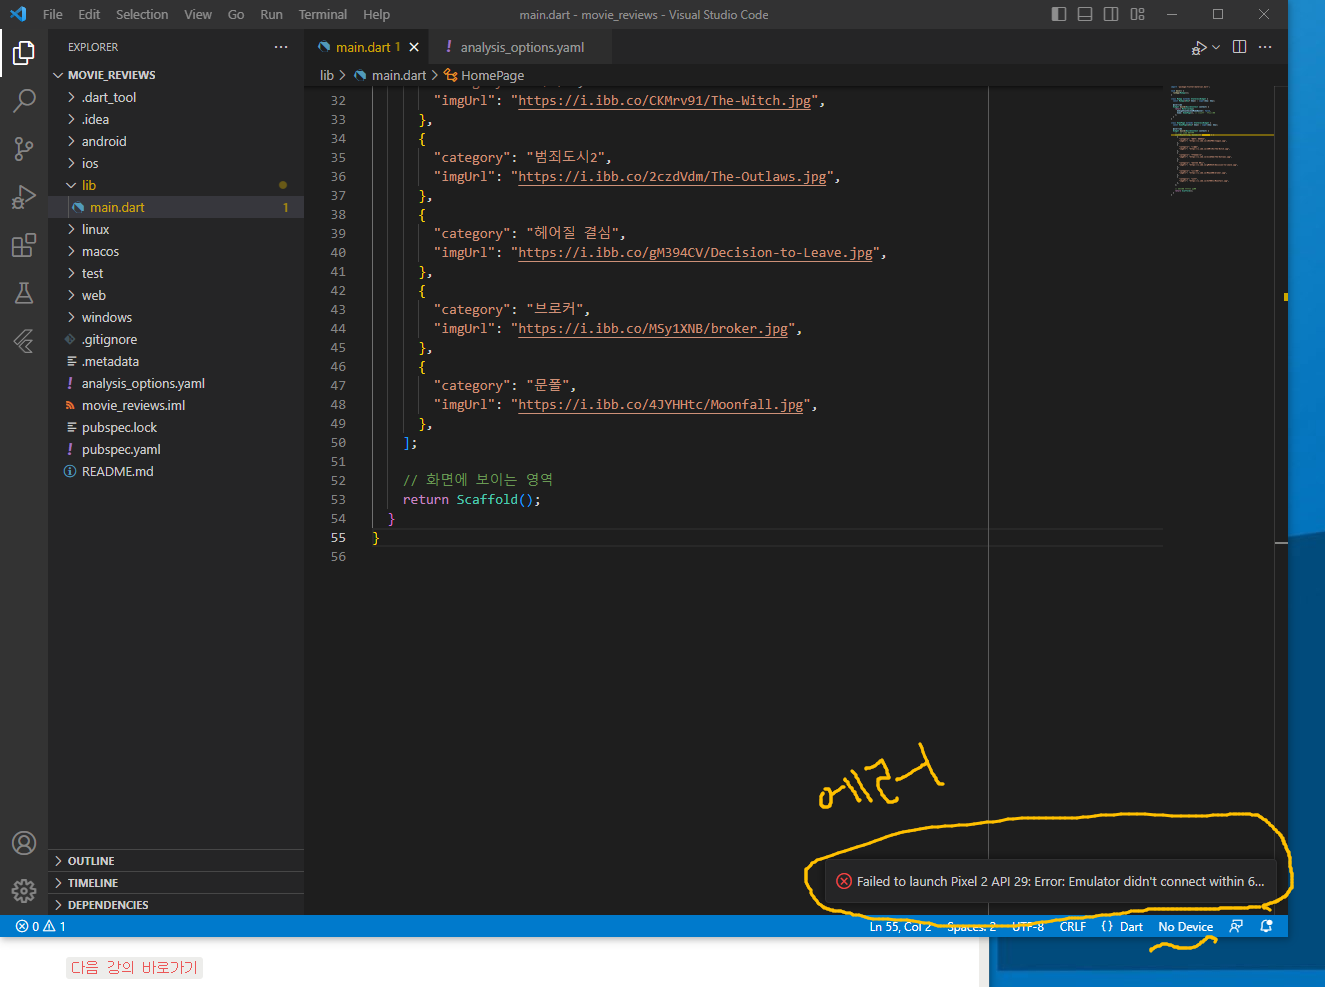The width and height of the screenshot is (1325, 987).
Task: Expand the android folder
Action: click(176, 141)
